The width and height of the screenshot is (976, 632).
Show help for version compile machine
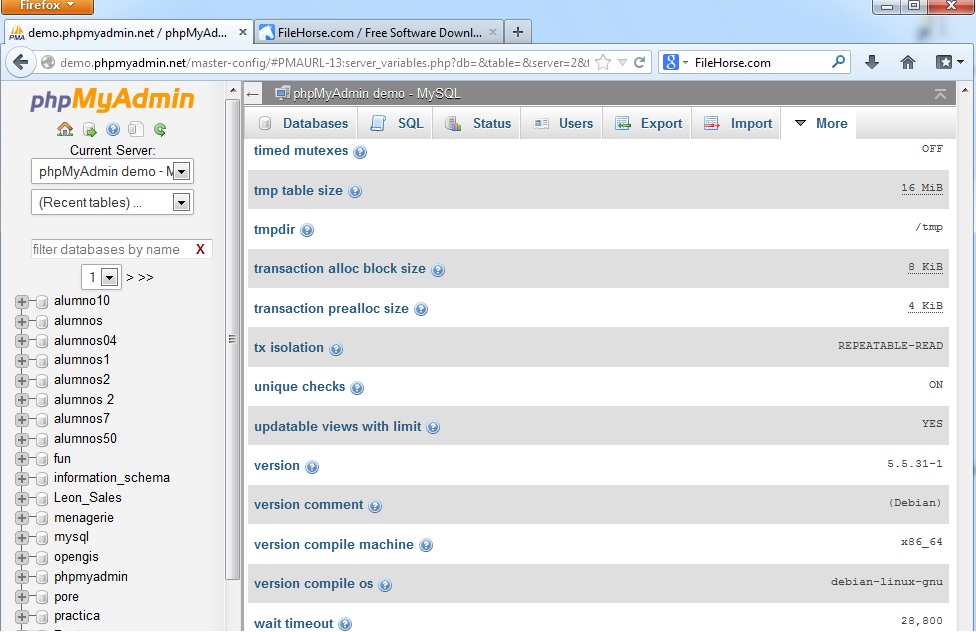tap(426, 545)
